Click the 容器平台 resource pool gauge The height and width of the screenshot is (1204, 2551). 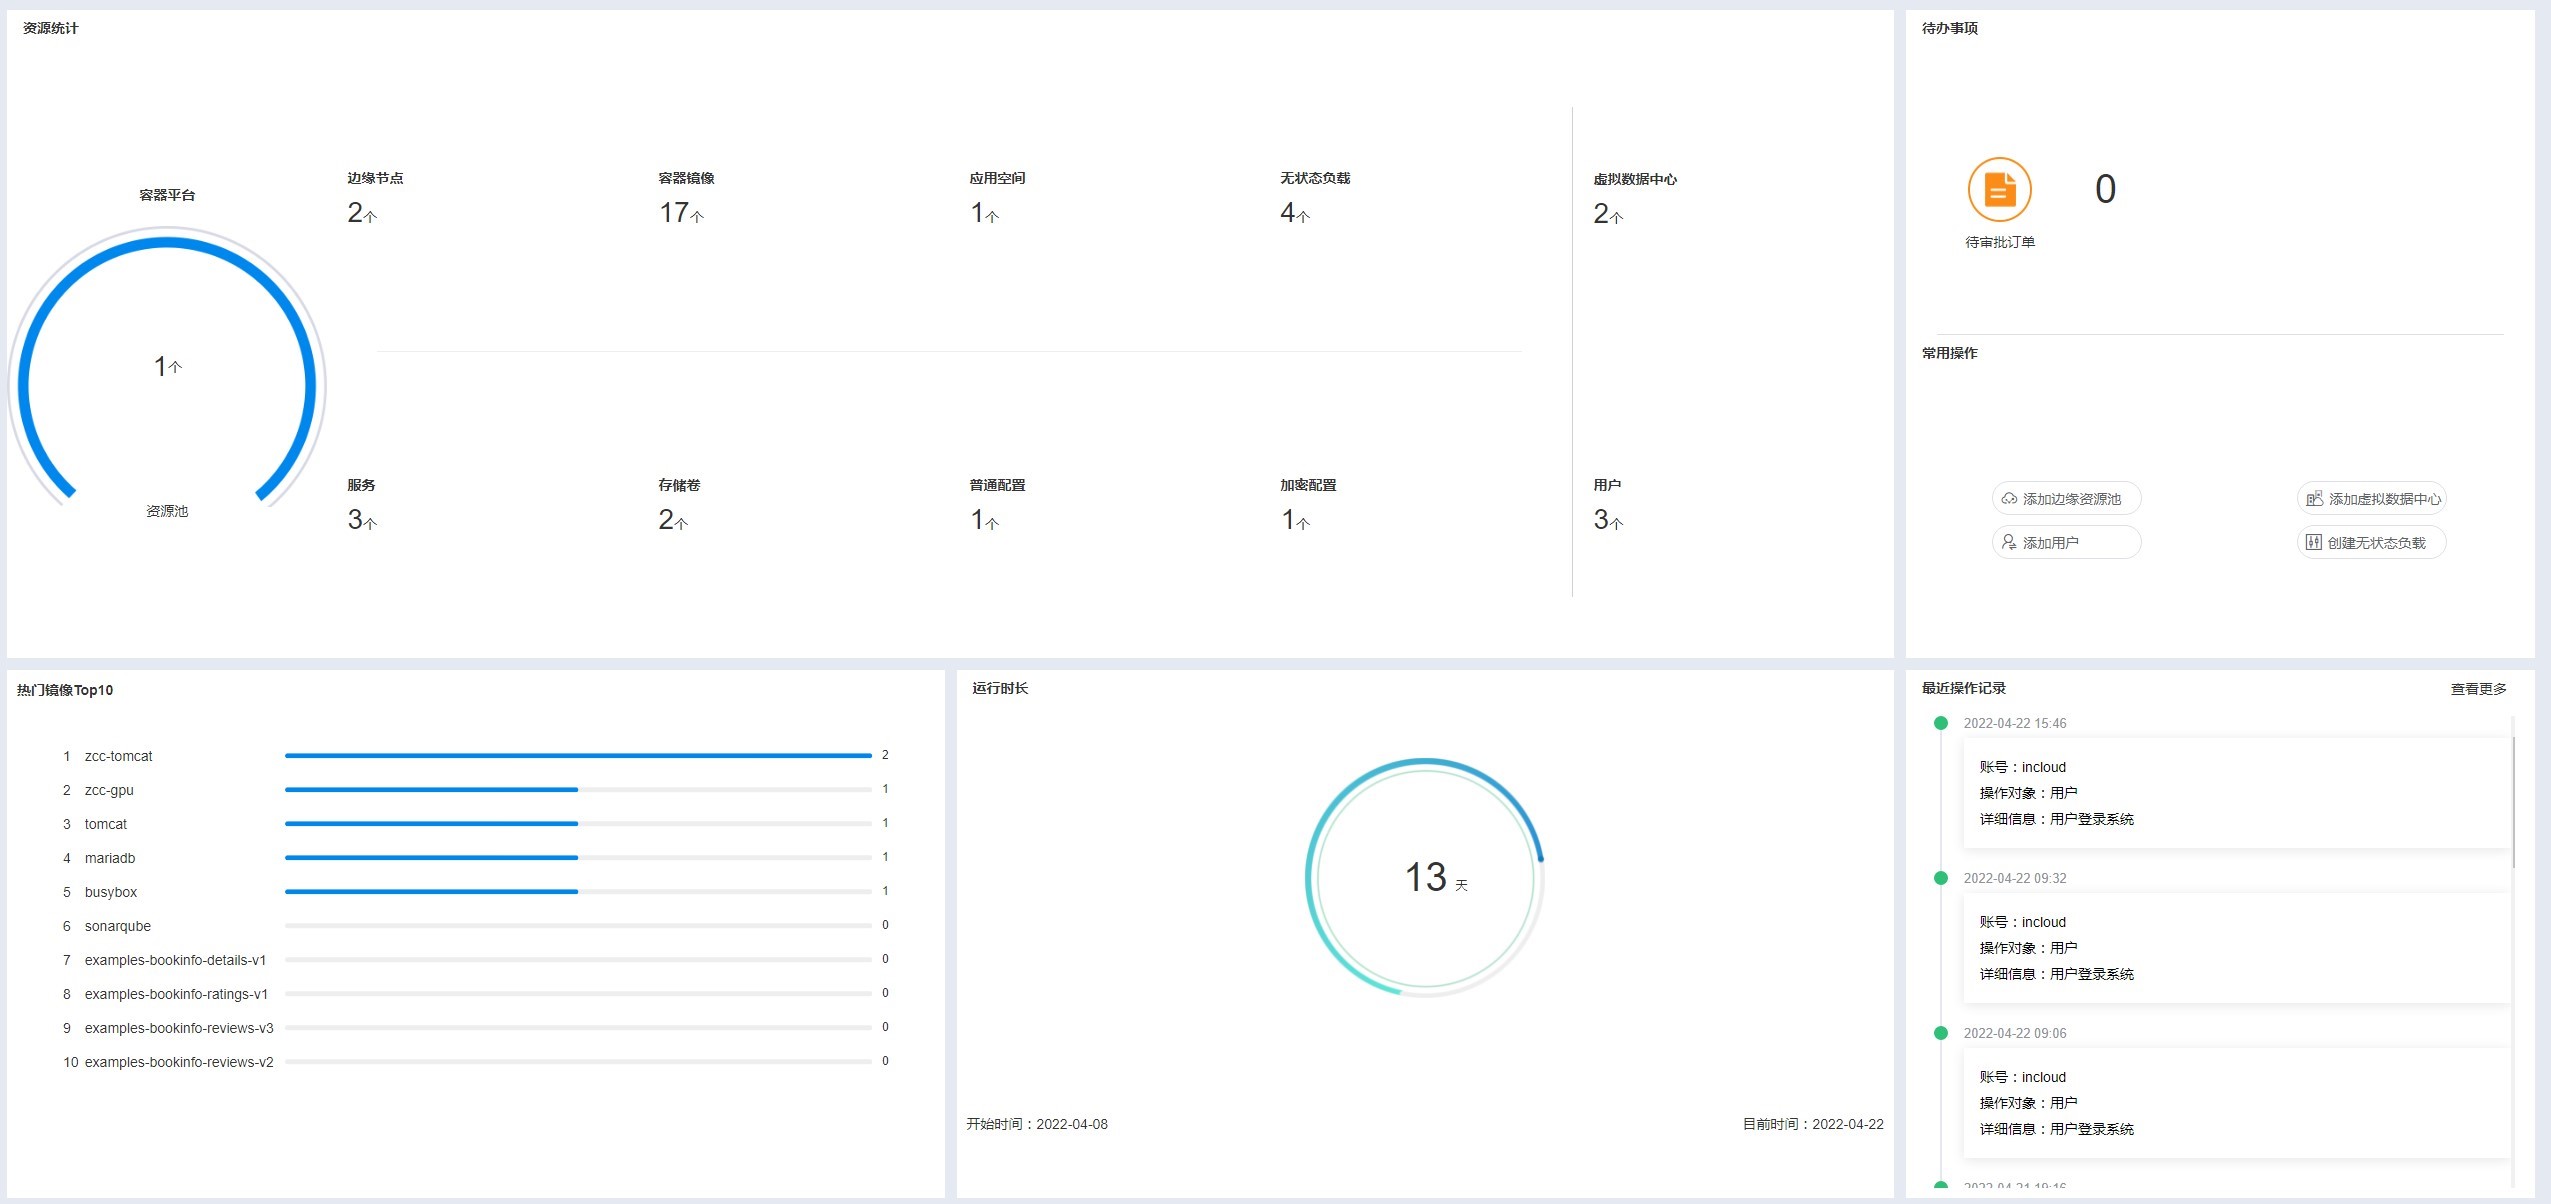pyautogui.click(x=167, y=368)
